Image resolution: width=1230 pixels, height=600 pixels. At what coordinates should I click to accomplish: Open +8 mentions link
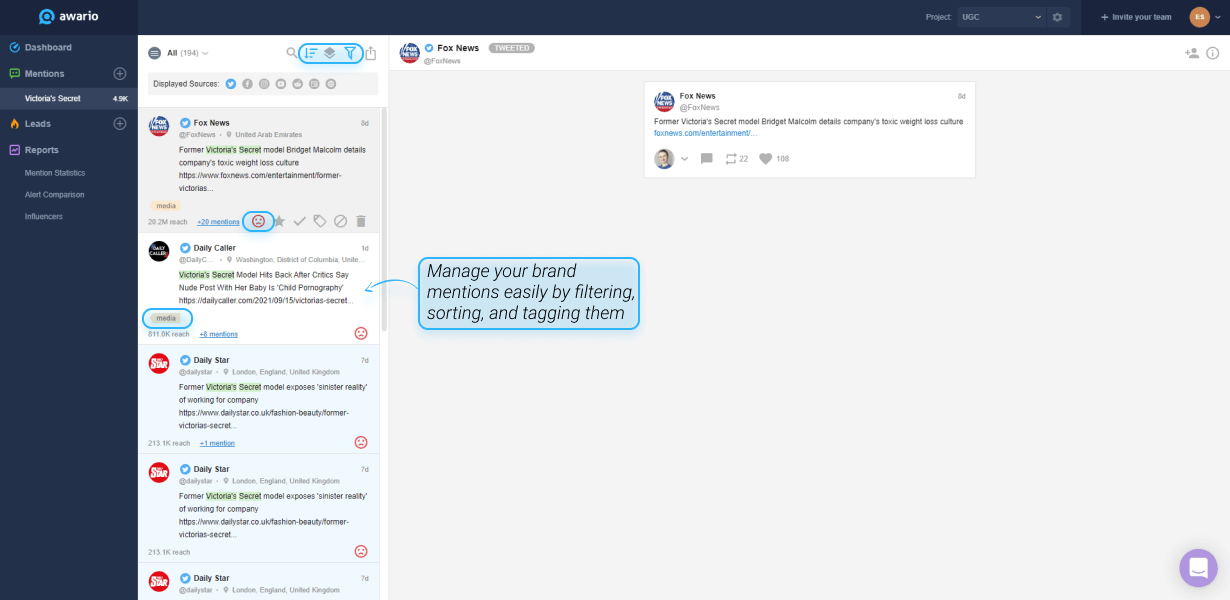click(x=218, y=334)
